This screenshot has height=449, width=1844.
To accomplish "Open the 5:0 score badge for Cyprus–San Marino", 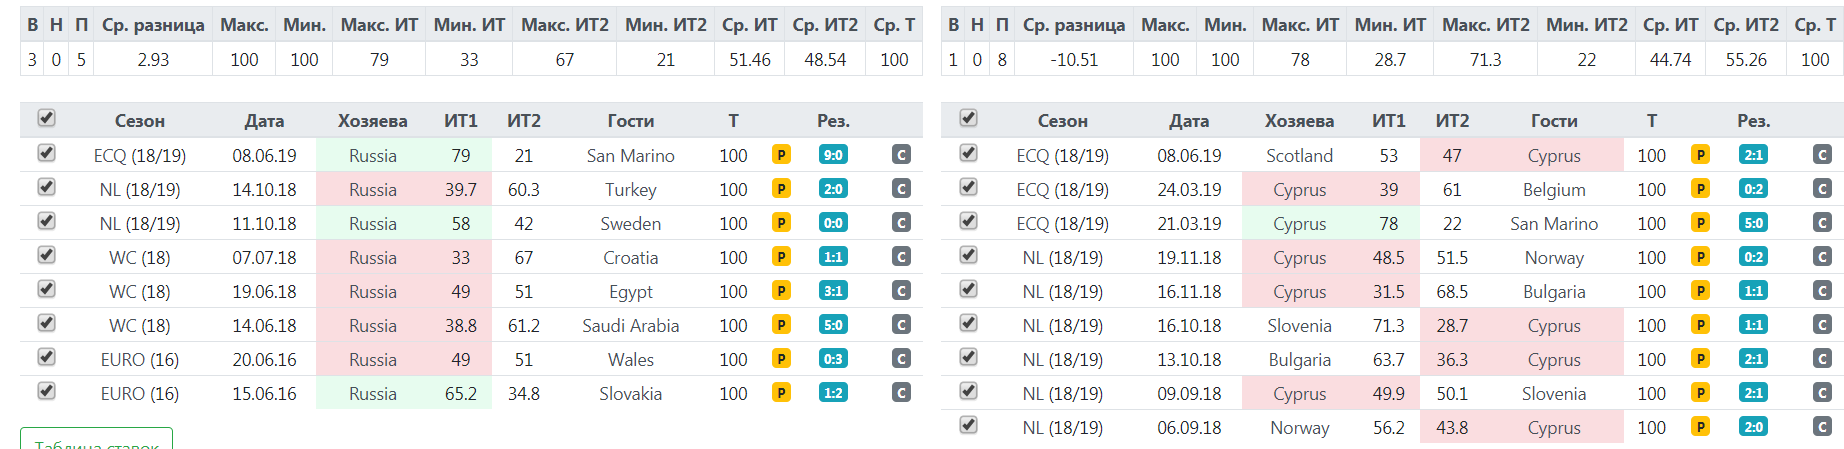I will point(1753,223).
